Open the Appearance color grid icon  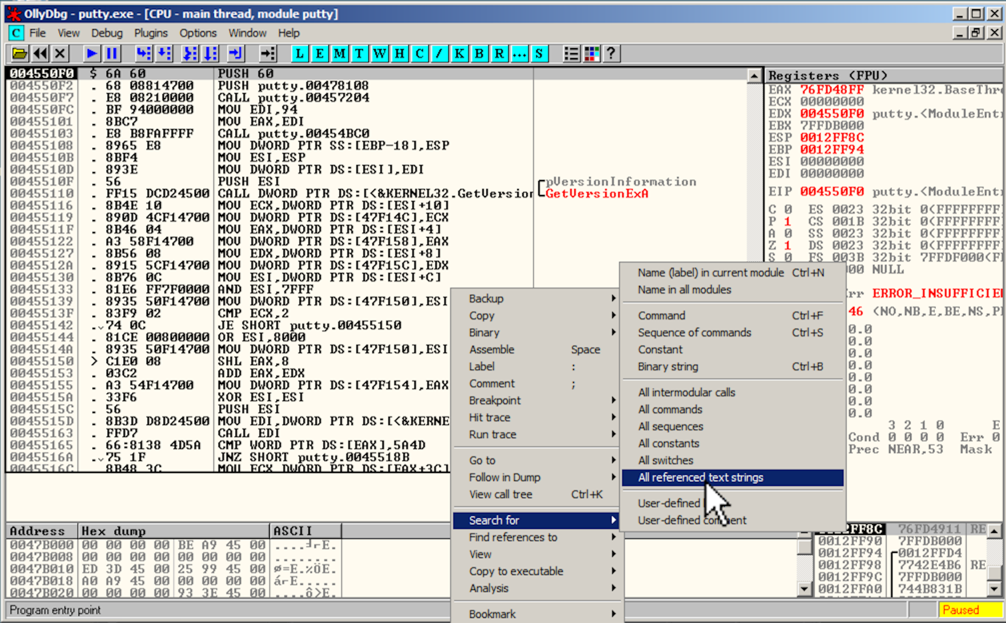[x=592, y=53]
